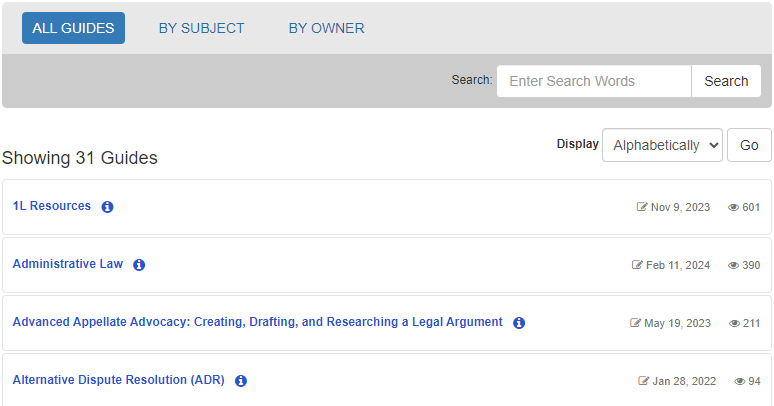Click the Go button
Image resolution: width=774 pixels, height=406 pixels.
(749, 145)
